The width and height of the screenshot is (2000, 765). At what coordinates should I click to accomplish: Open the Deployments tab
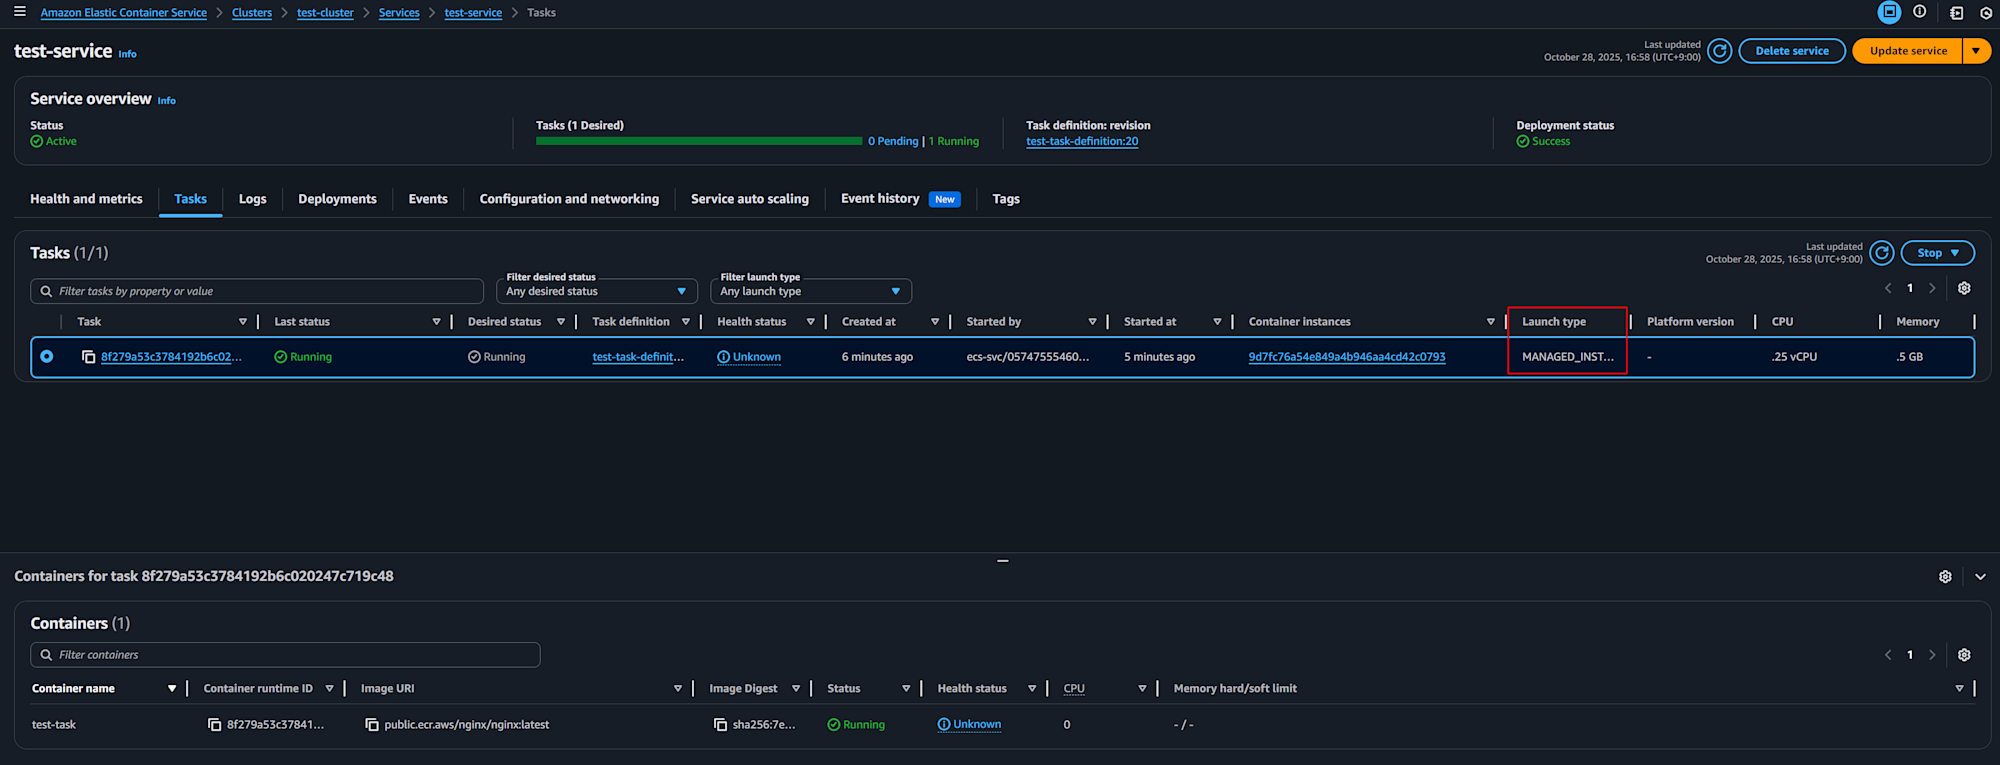[x=337, y=199]
